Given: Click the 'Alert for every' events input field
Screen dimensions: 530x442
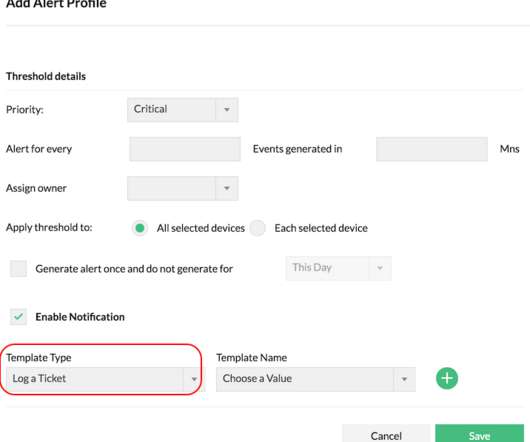Looking at the screenshot, I should pos(185,149).
